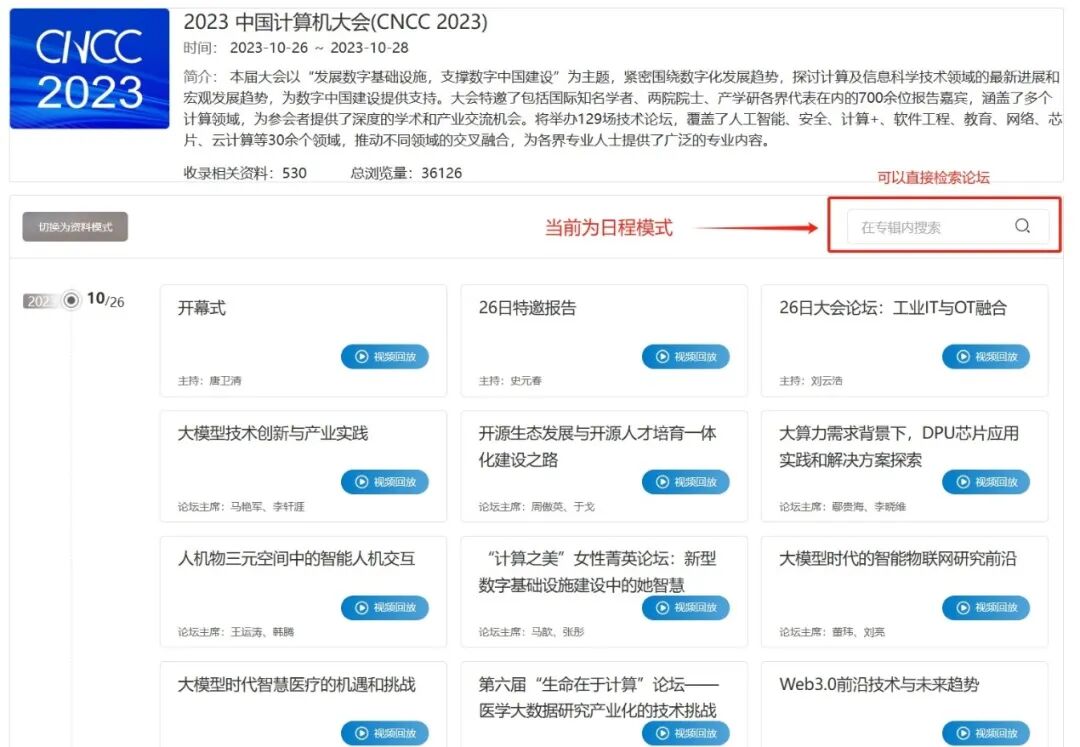Click the play icon for 26日特邀报告 replay
This screenshot has height=747, width=1080.
pyautogui.click(x=662, y=356)
